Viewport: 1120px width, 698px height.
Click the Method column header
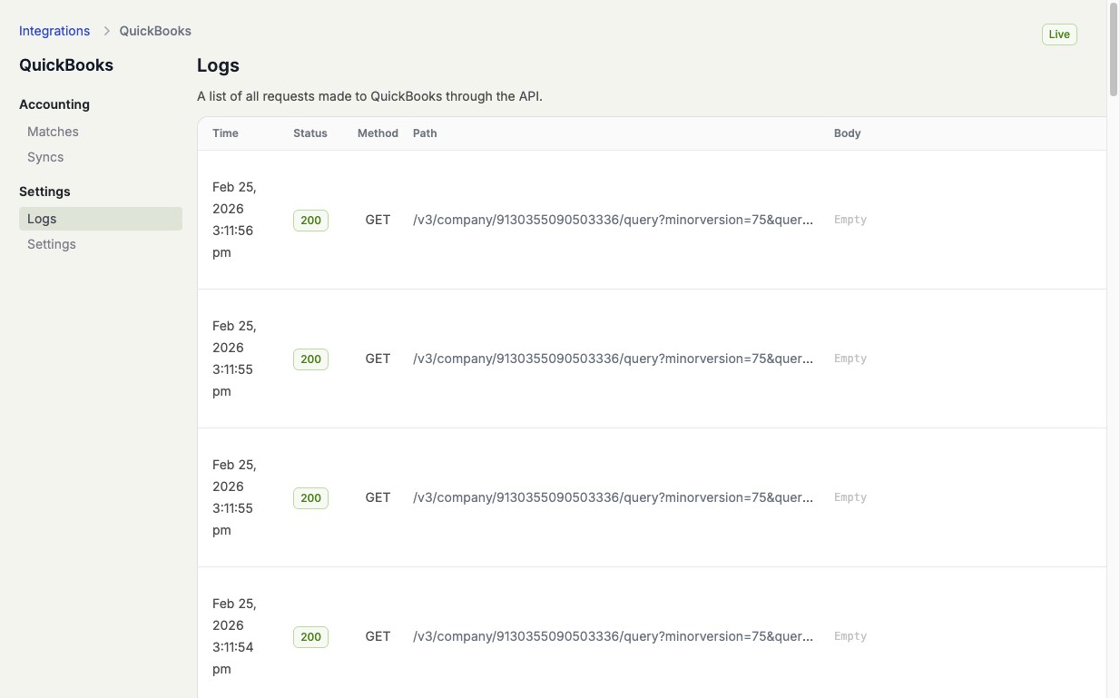point(377,133)
